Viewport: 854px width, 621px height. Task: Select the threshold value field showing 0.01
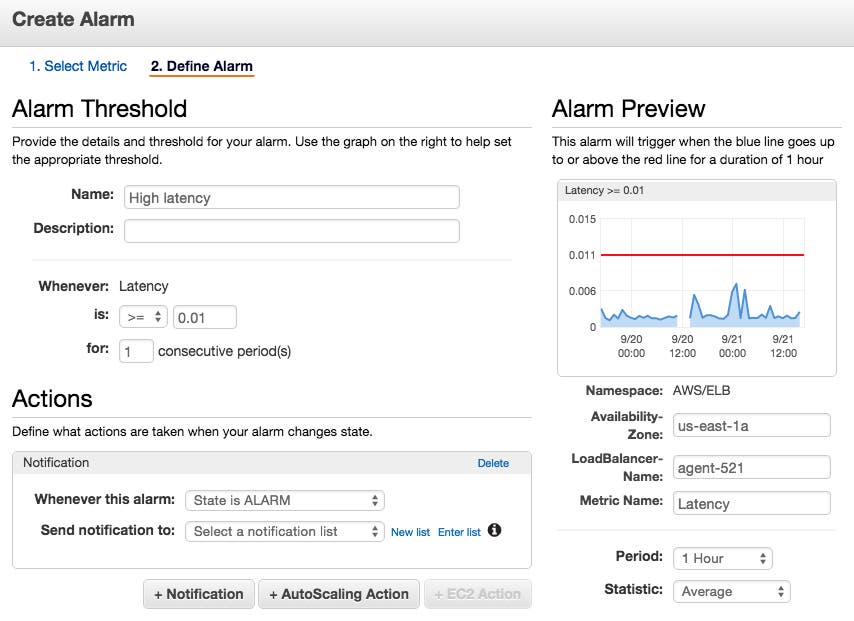[205, 315]
